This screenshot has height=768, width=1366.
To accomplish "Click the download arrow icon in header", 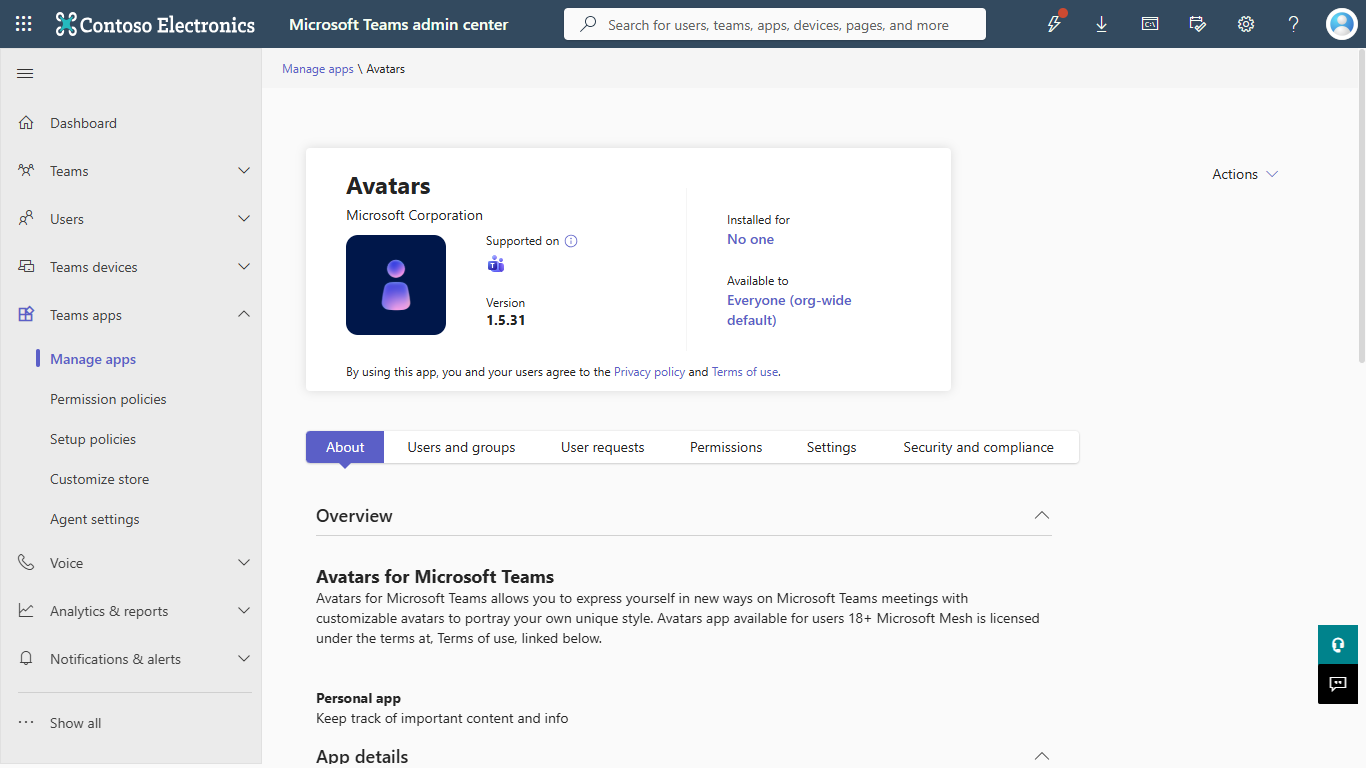I will [1102, 24].
